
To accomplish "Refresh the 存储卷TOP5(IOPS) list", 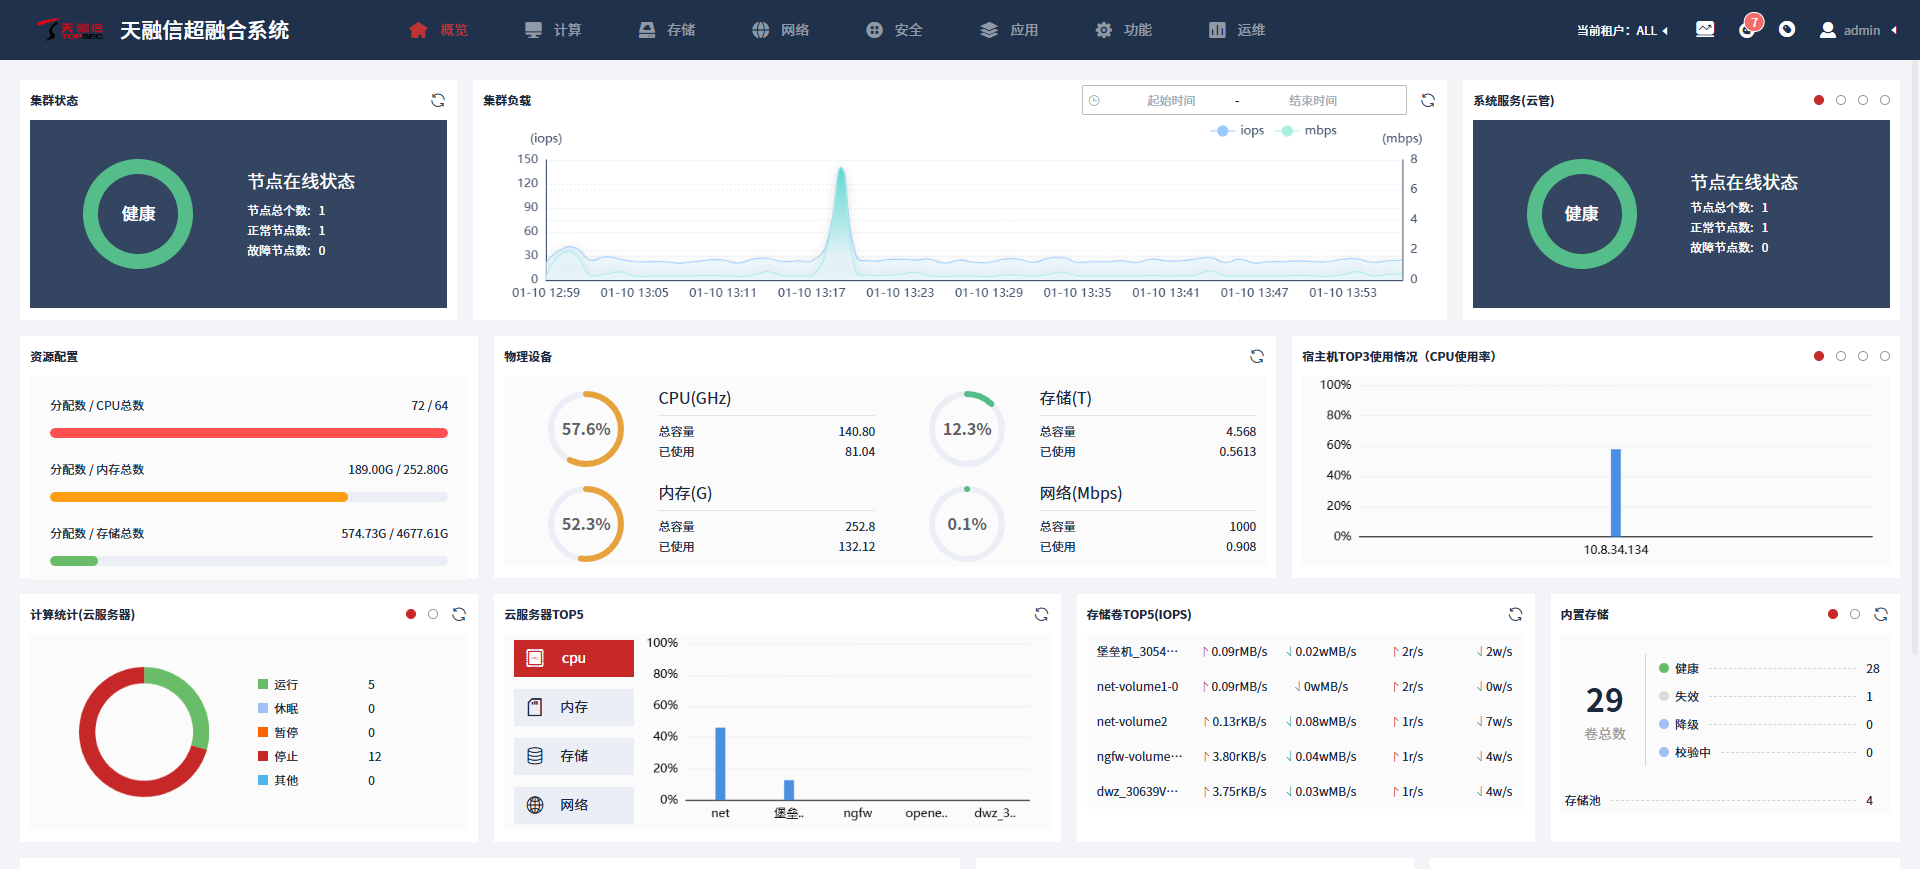I will coord(1515,614).
